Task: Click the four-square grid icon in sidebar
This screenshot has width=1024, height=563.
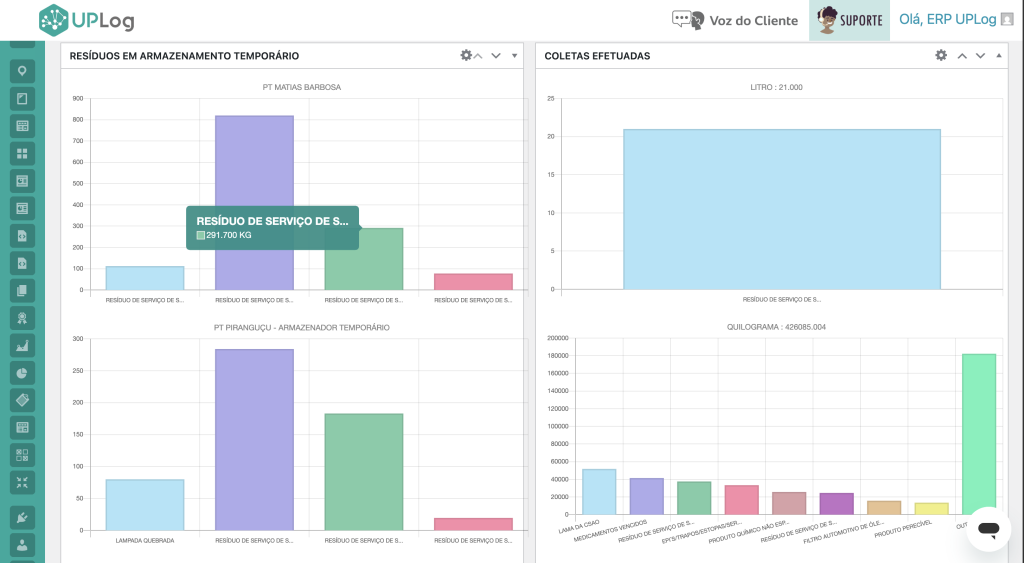Action: (22, 153)
